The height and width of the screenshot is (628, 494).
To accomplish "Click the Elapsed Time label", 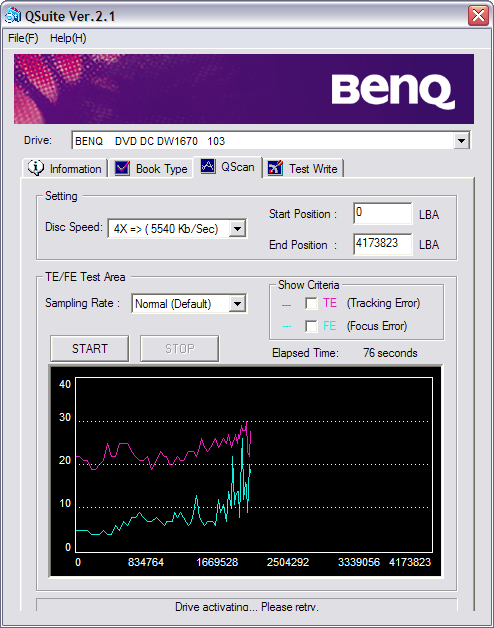I will click(x=305, y=353).
